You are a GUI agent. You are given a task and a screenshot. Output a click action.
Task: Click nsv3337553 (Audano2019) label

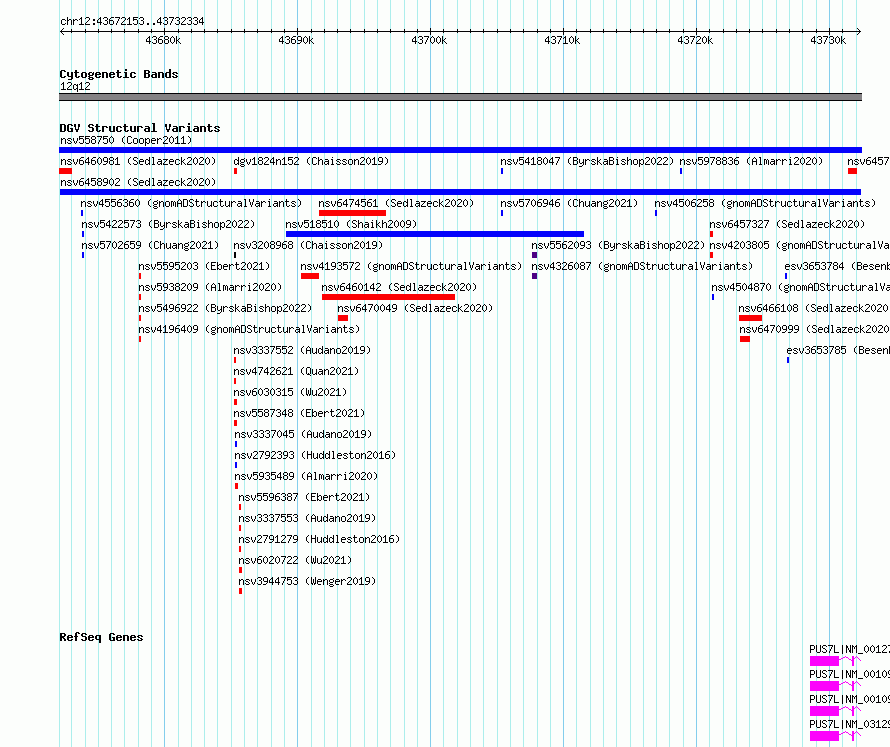[x=307, y=518]
